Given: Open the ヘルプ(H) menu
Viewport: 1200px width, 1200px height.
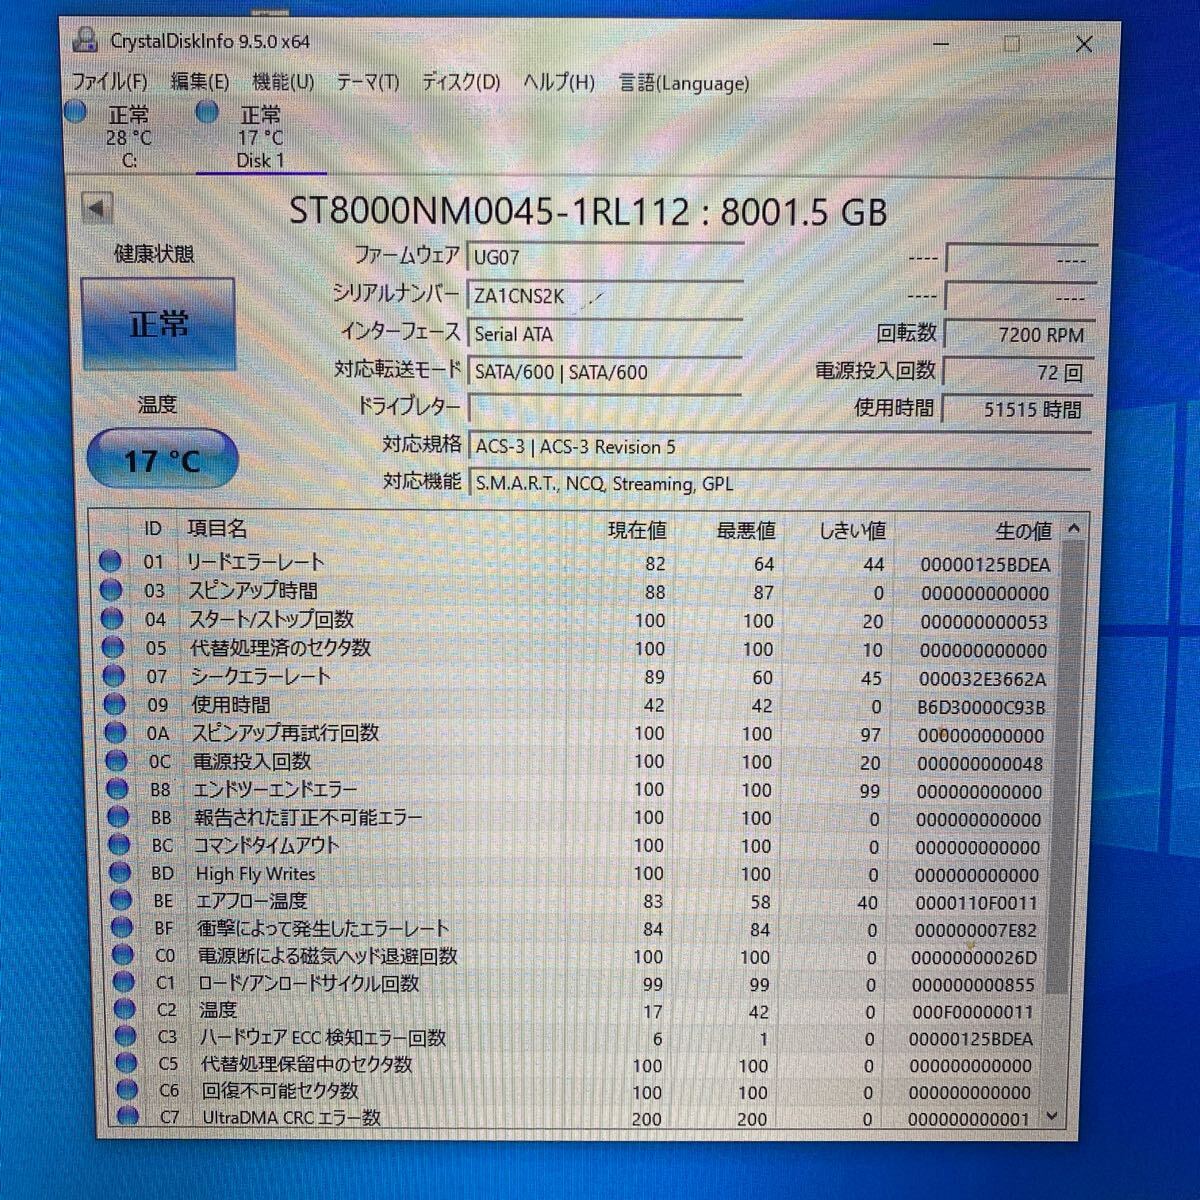Looking at the screenshot, I should 559,82.
